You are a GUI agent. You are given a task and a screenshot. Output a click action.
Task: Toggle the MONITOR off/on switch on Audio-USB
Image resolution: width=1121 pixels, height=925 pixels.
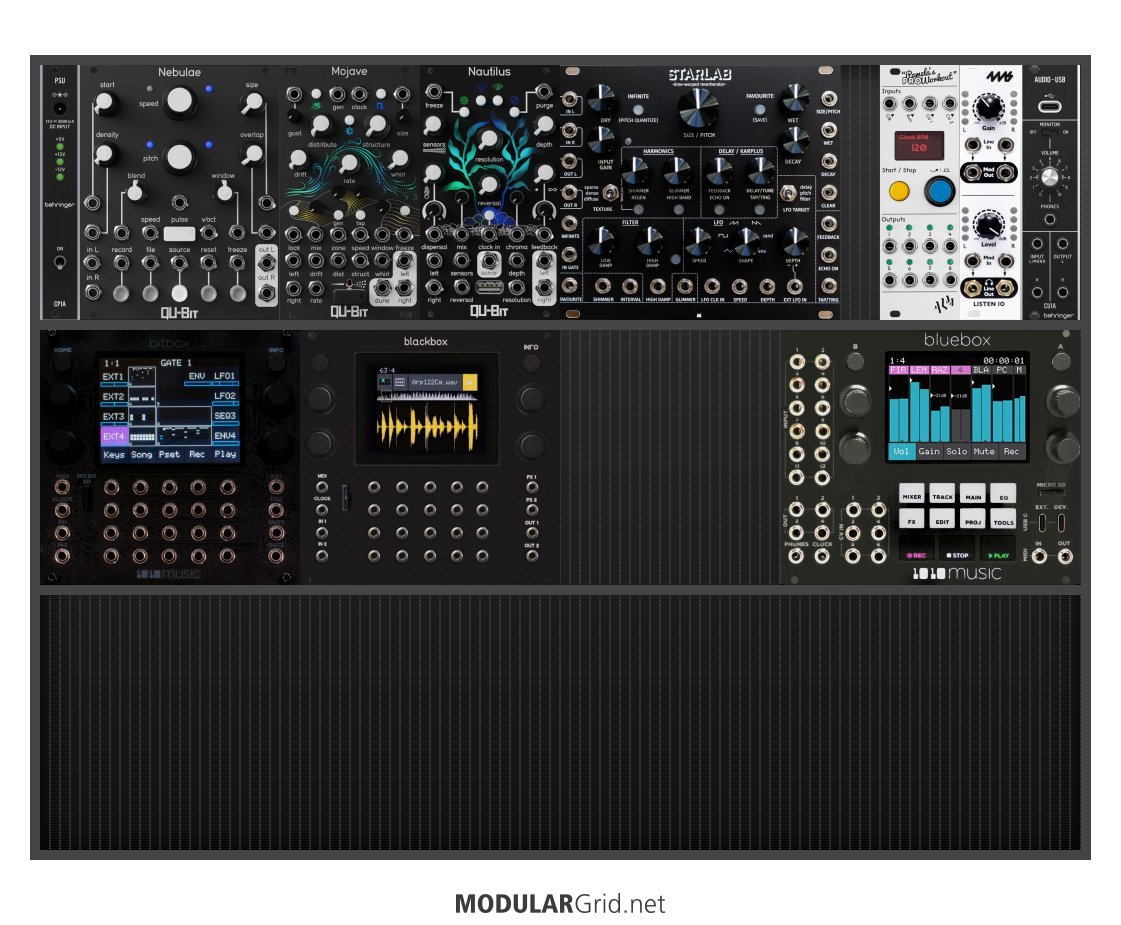pyautogui.click(x=1050, y=132)
